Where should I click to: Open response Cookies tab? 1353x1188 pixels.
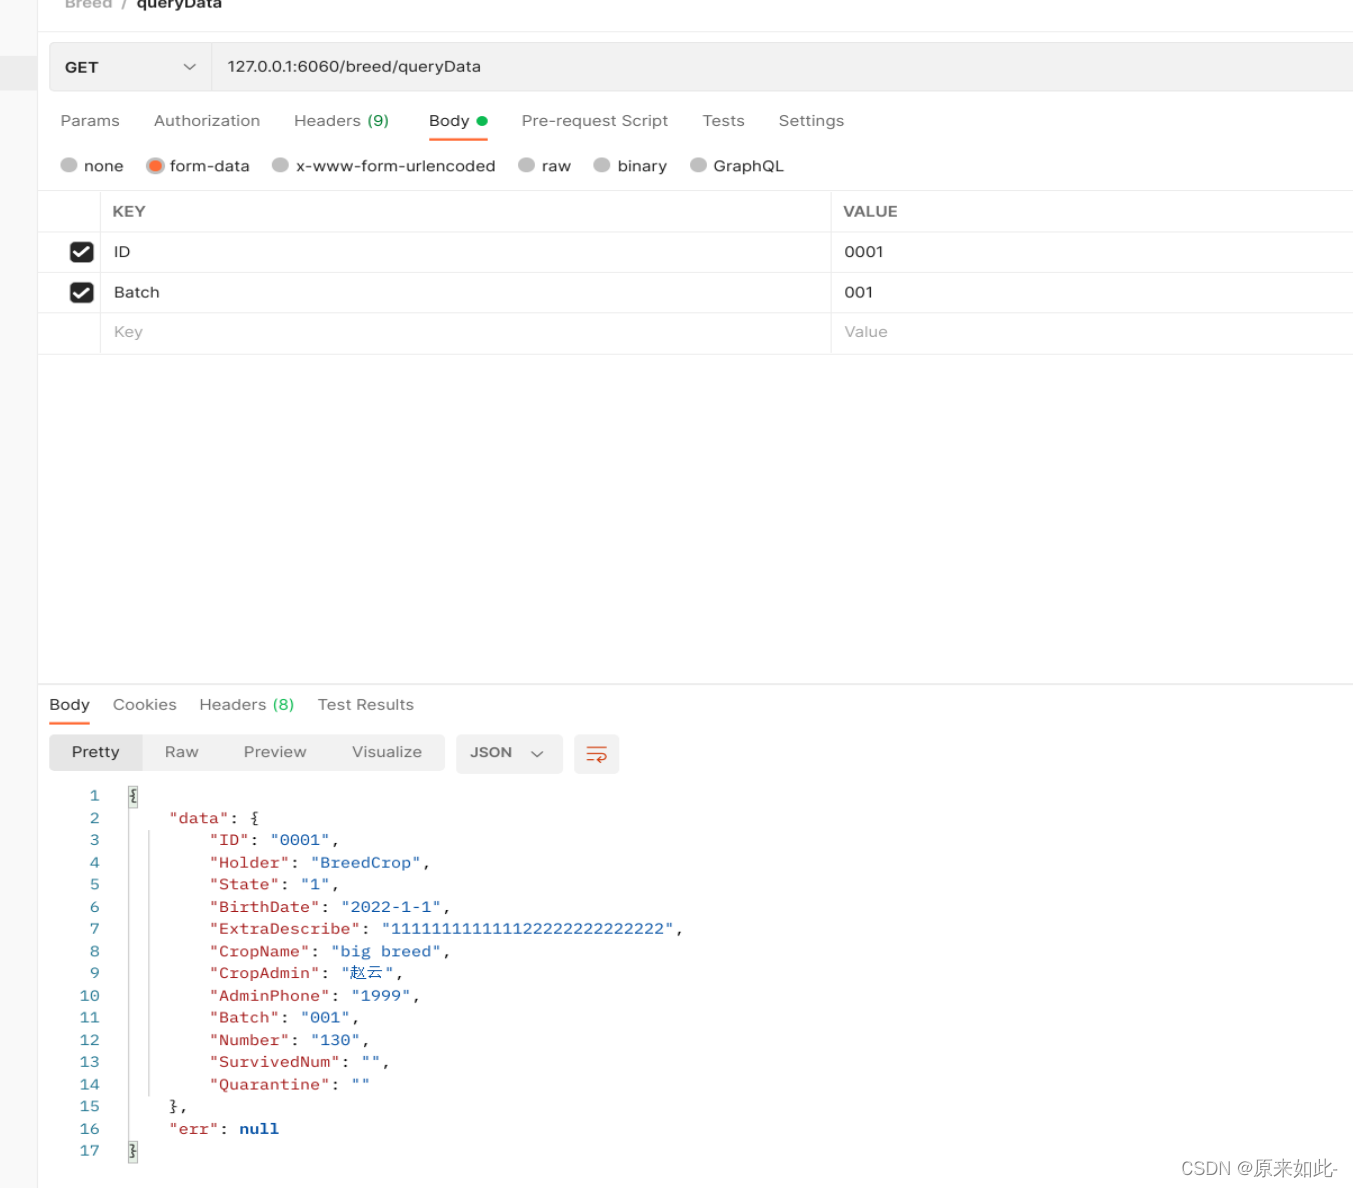coord(145,705)
